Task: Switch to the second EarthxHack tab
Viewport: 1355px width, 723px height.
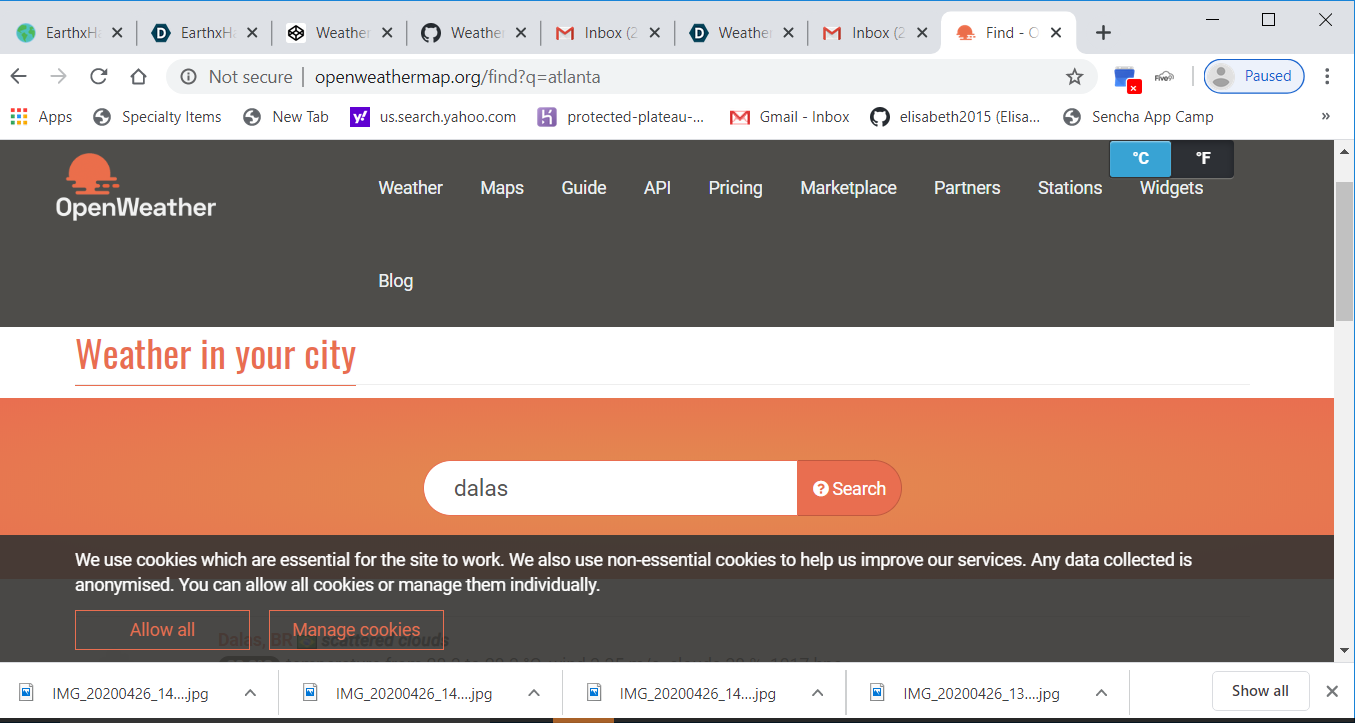Action: pyautogui.click(x=205, y=33)
